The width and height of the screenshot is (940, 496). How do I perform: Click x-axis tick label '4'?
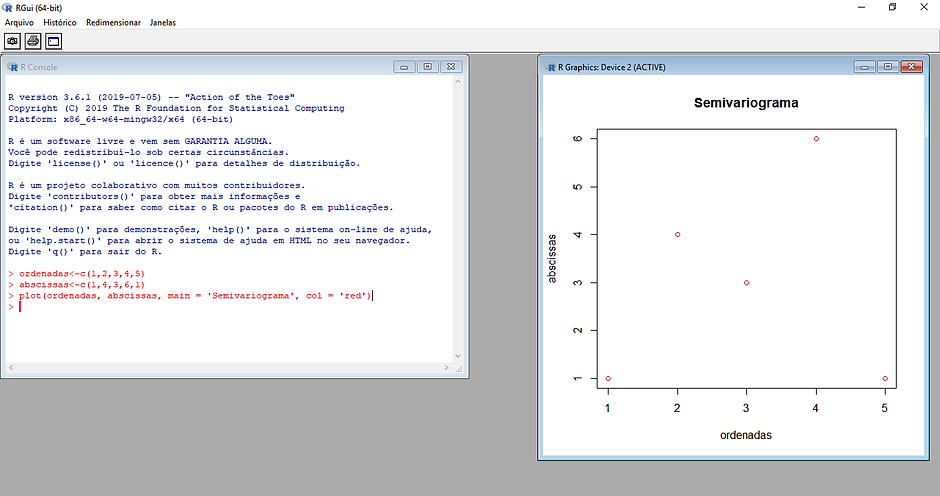tap(815, 408)
